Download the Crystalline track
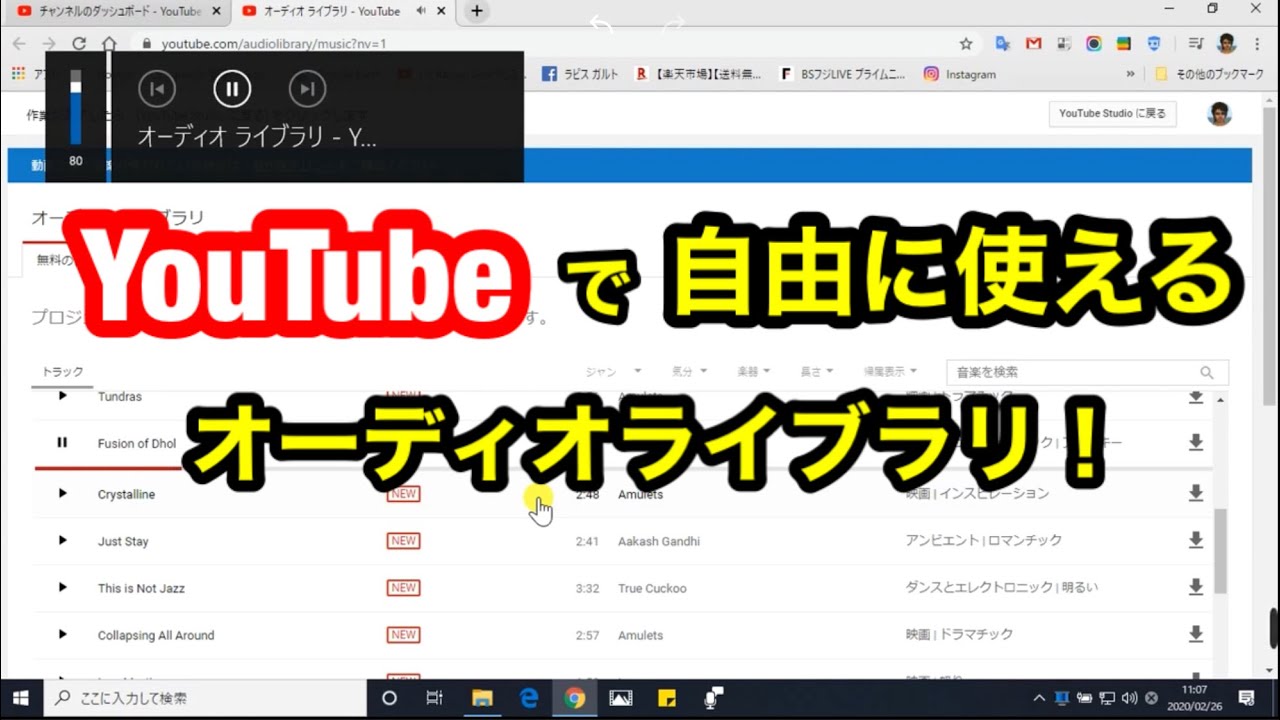 [x=1195, y=493]
